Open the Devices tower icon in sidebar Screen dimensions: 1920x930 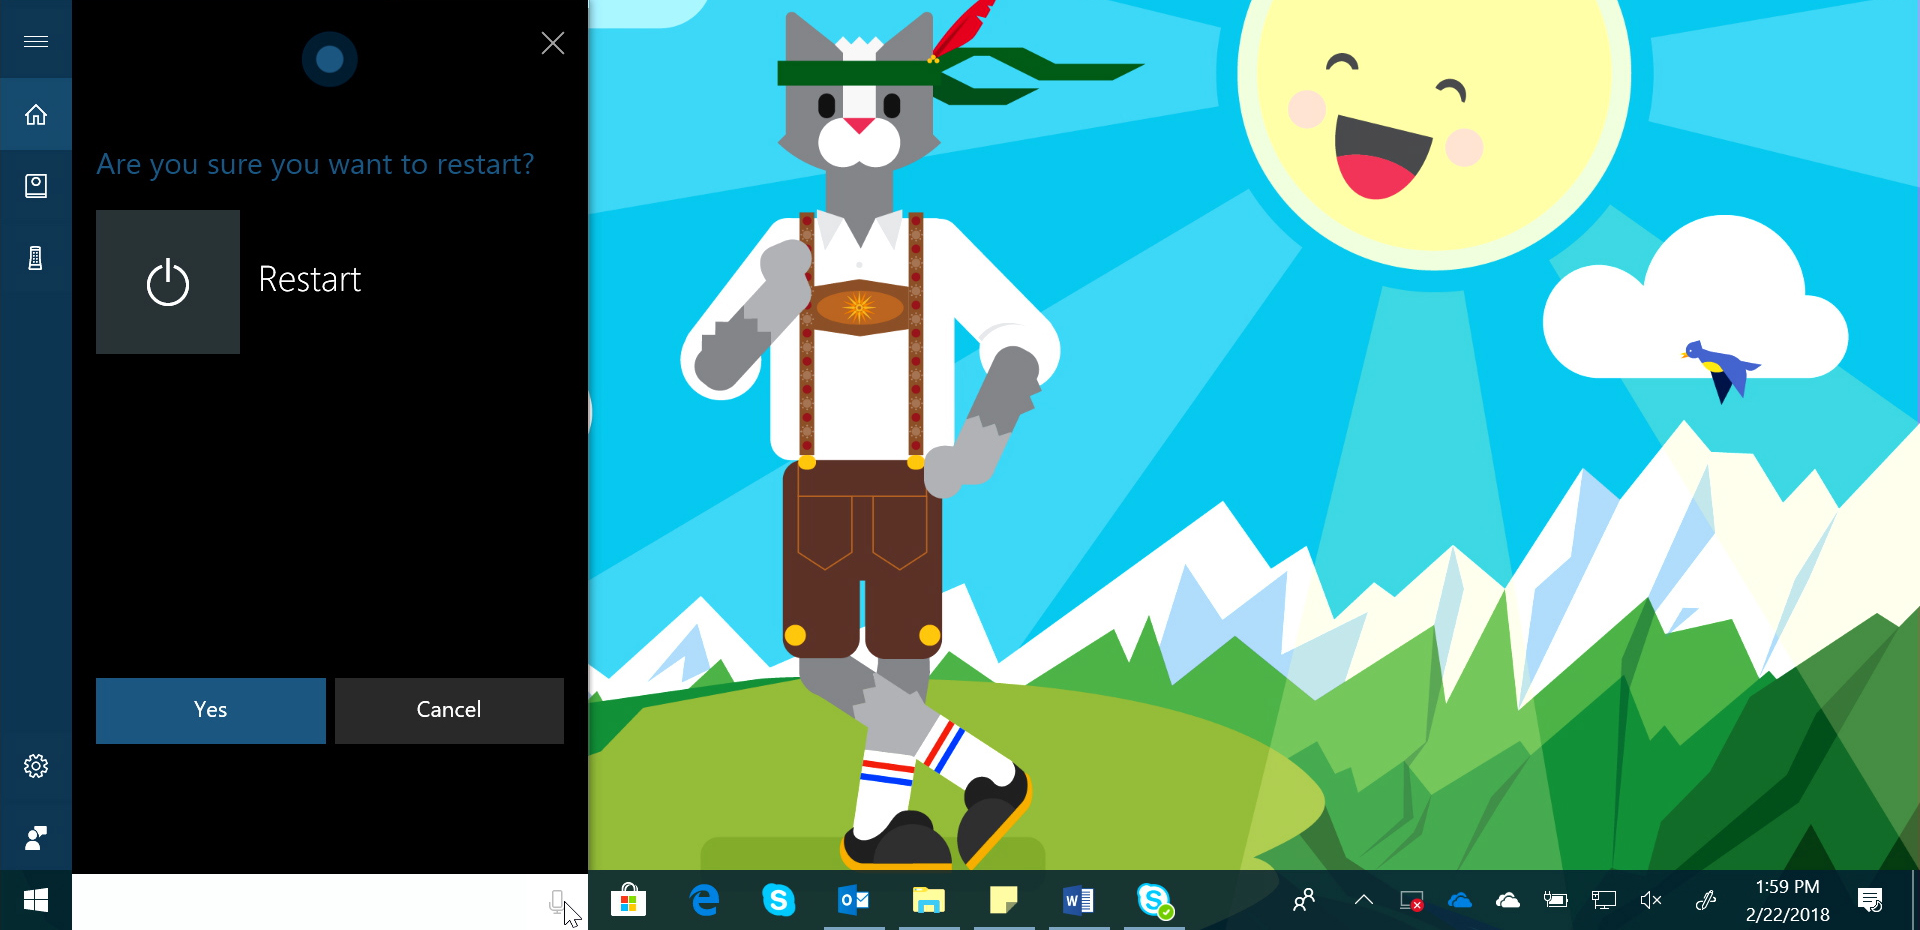click(x=36, y=258)
